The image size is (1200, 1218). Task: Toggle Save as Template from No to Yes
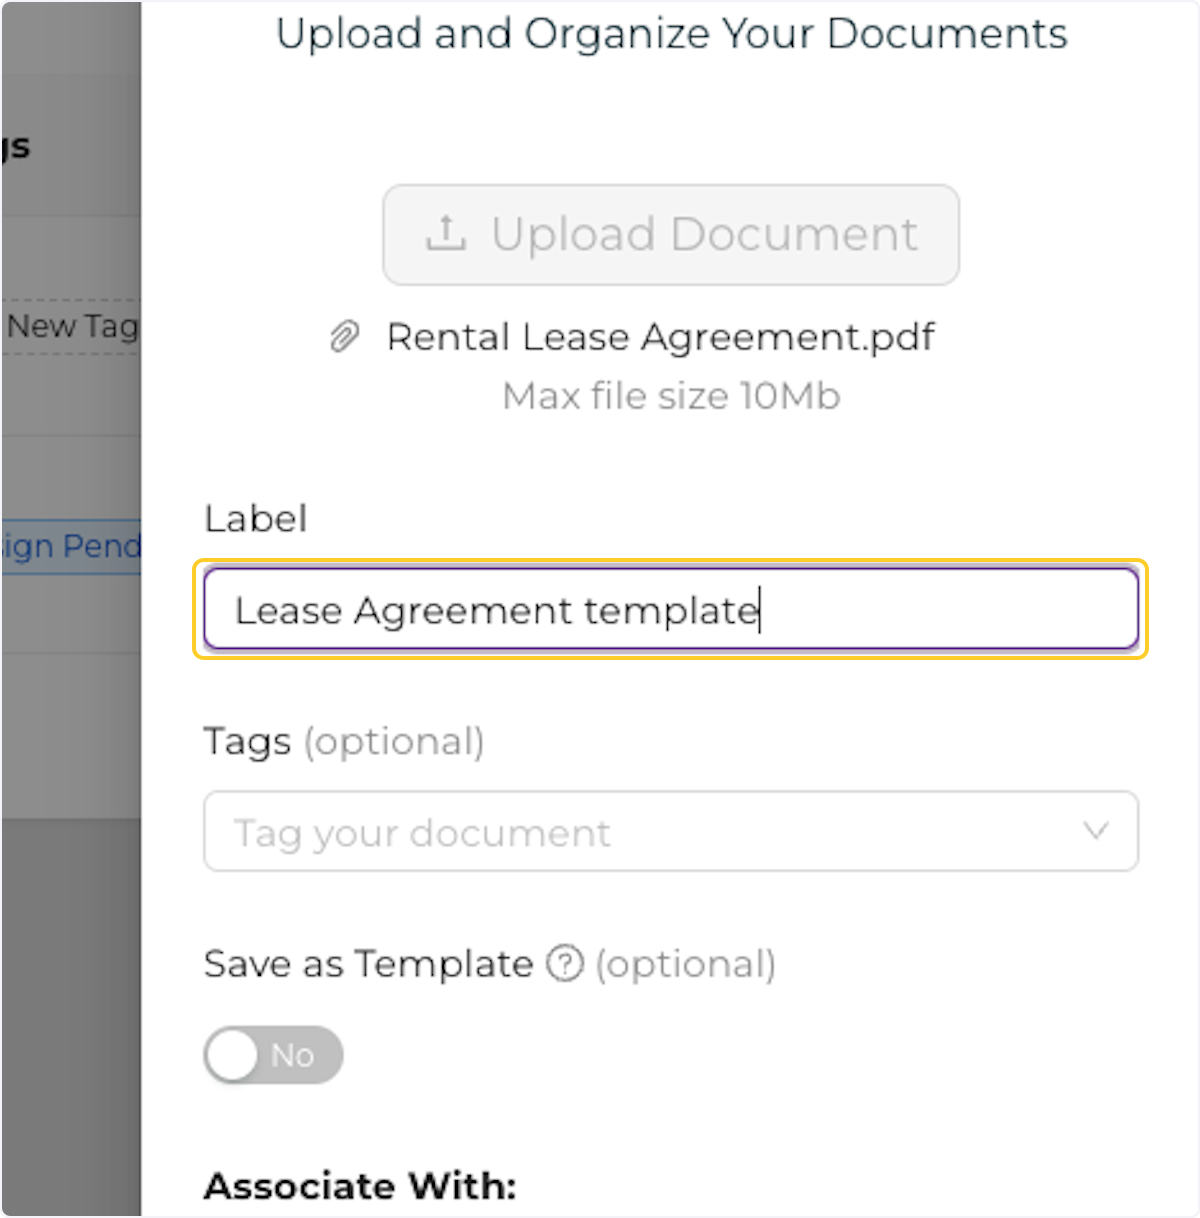[x=272, y=1055]
